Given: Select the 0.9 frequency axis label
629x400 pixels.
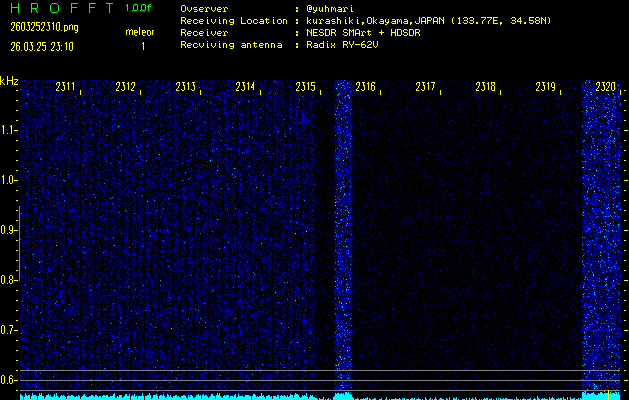Looking at the screenshot, I should click(x=9, y=230).
